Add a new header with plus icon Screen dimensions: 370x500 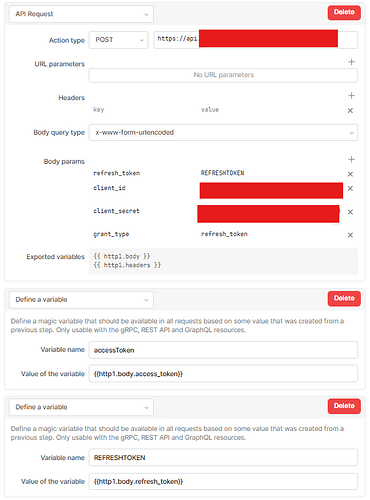[x=351, y=96]
